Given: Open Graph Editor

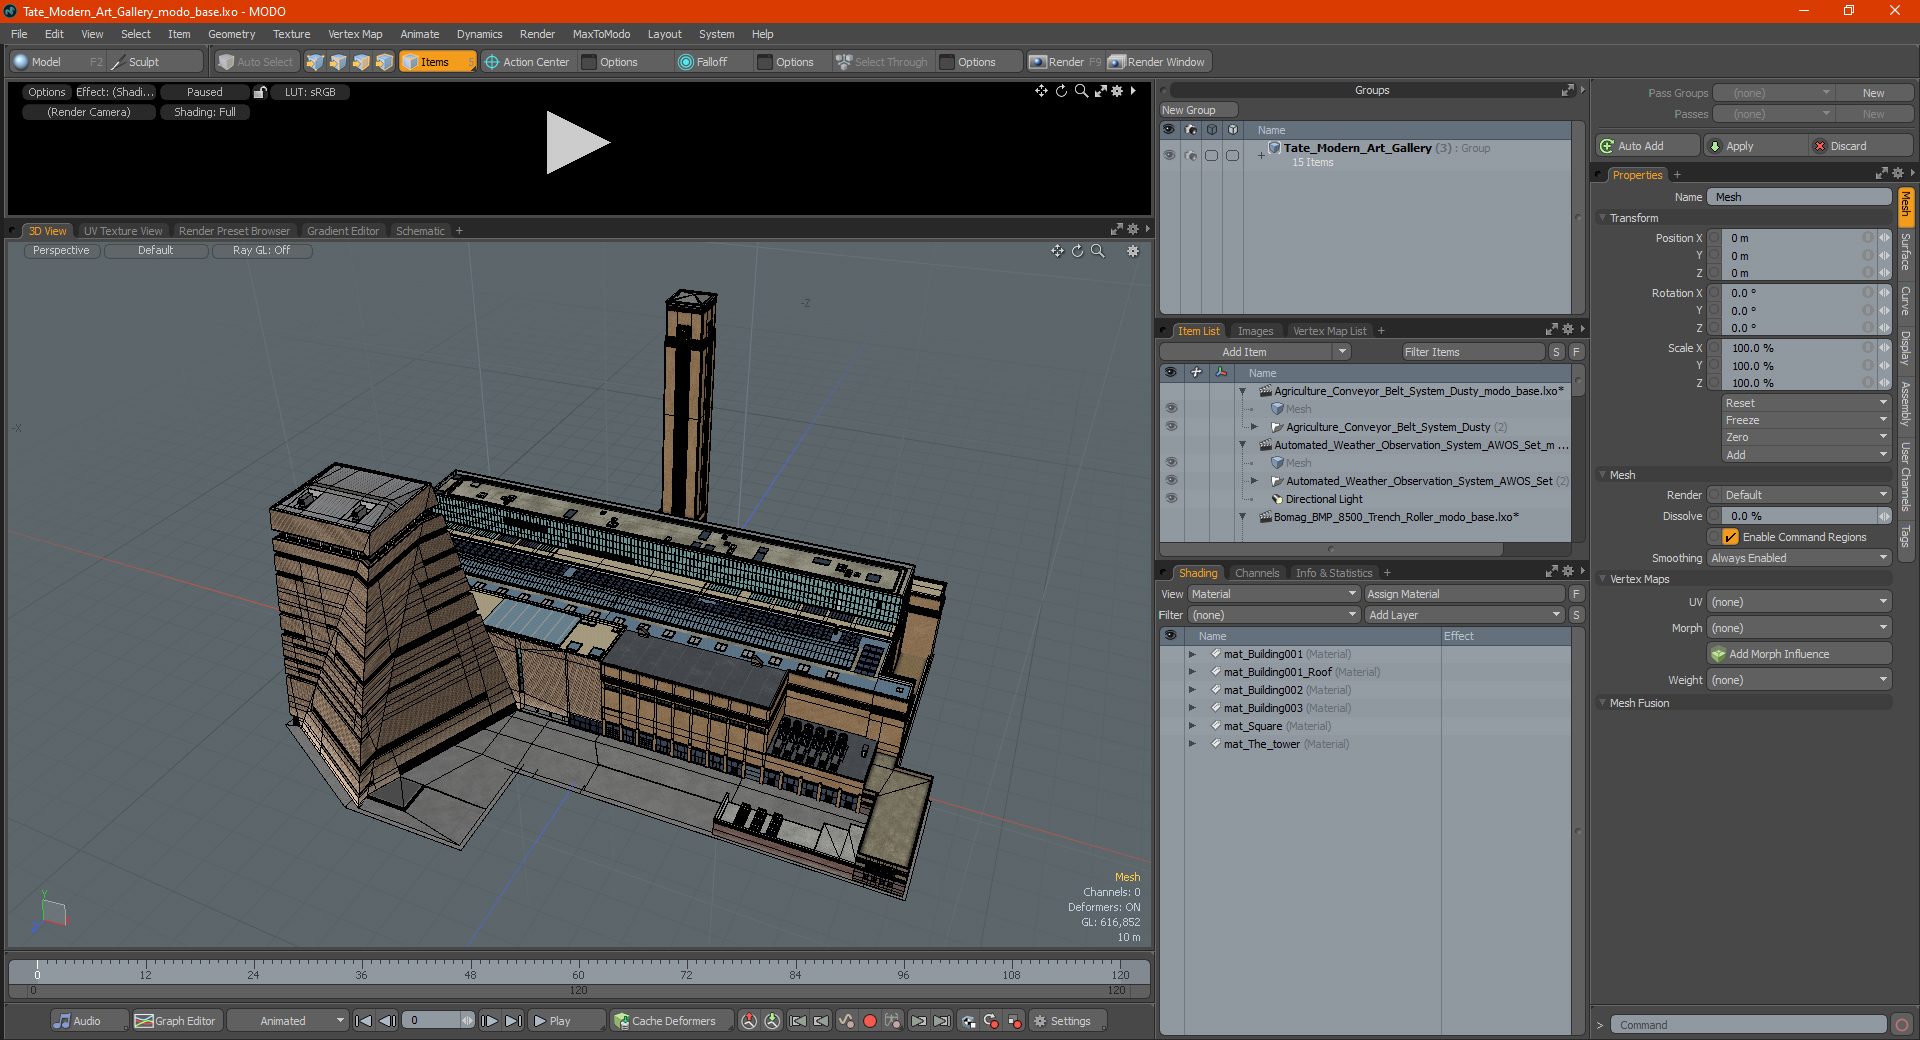Looking at the screenshot, I should click(x=176, y=1021).
